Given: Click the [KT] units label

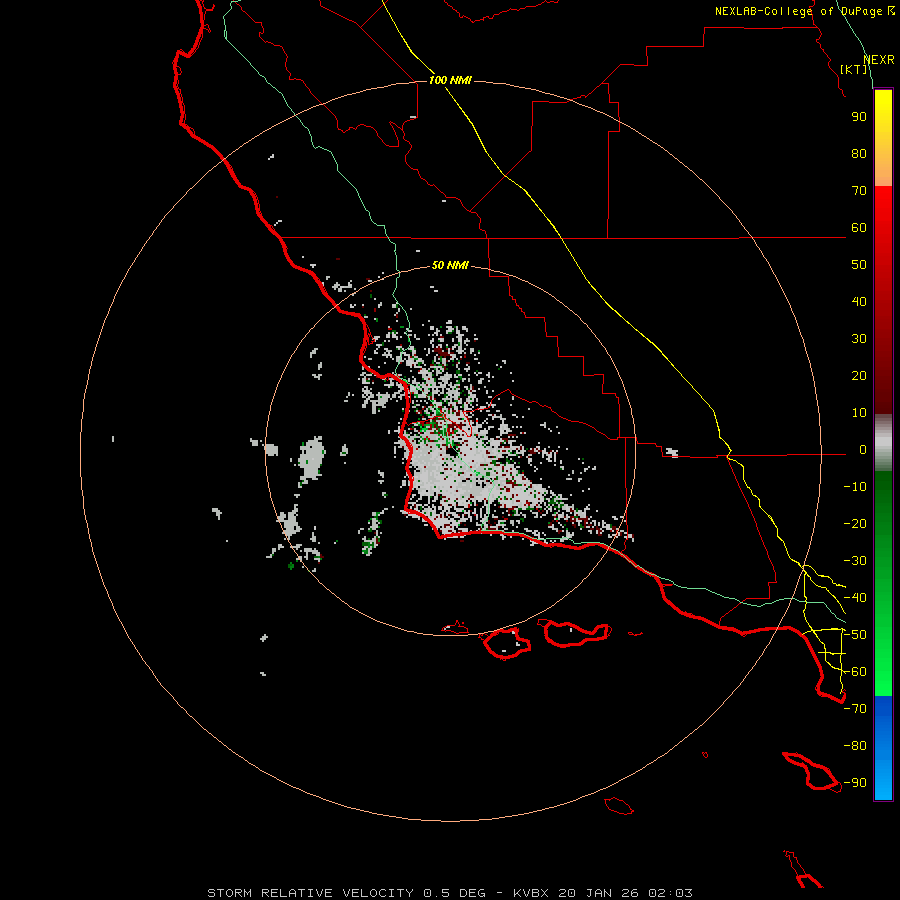Looking at the screenshot, I should (854, 69).
